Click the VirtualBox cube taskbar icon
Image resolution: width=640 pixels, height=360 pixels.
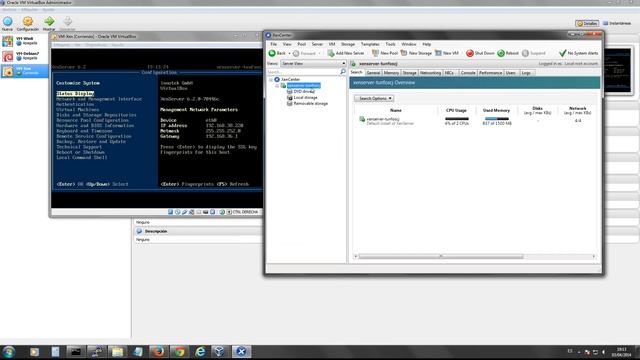[220, 351]
